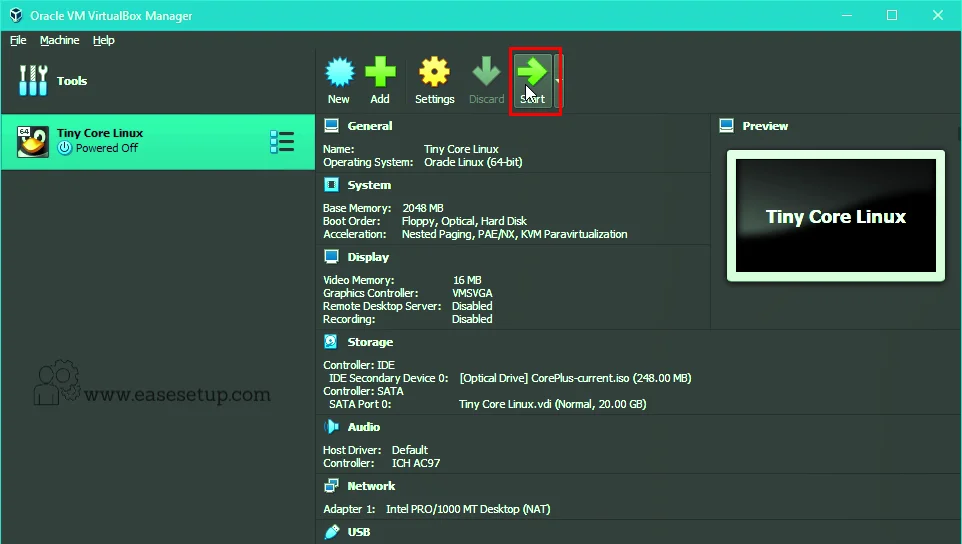Click the acceleration value 'Nested Paging, PAE/NX, KVM Paravirtualization'
The image size is (962, 544).
pyautogui.click(x=515, y=234)
